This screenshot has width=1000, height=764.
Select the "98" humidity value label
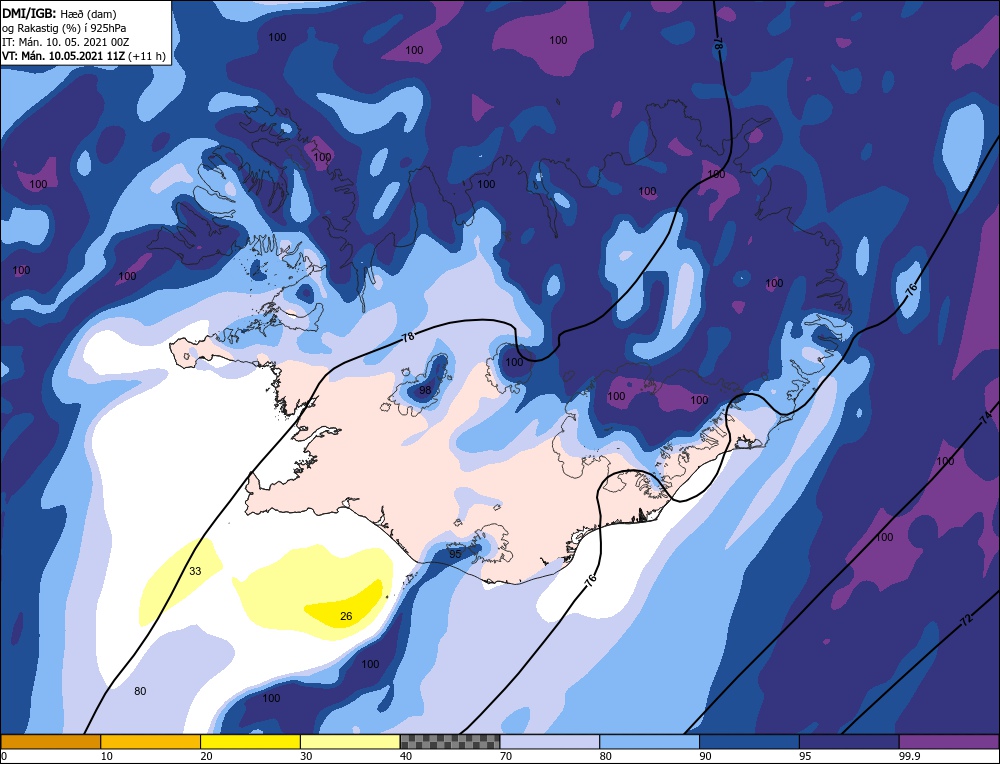(x=425, y=390)
